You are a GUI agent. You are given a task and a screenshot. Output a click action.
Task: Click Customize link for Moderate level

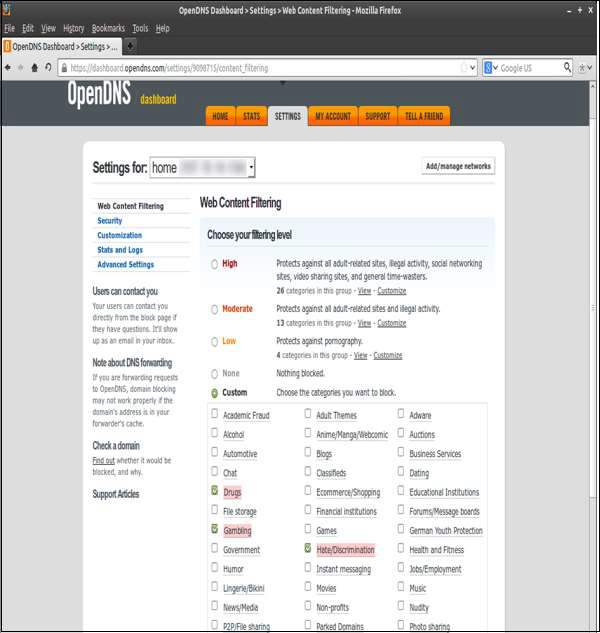point(392,323)
